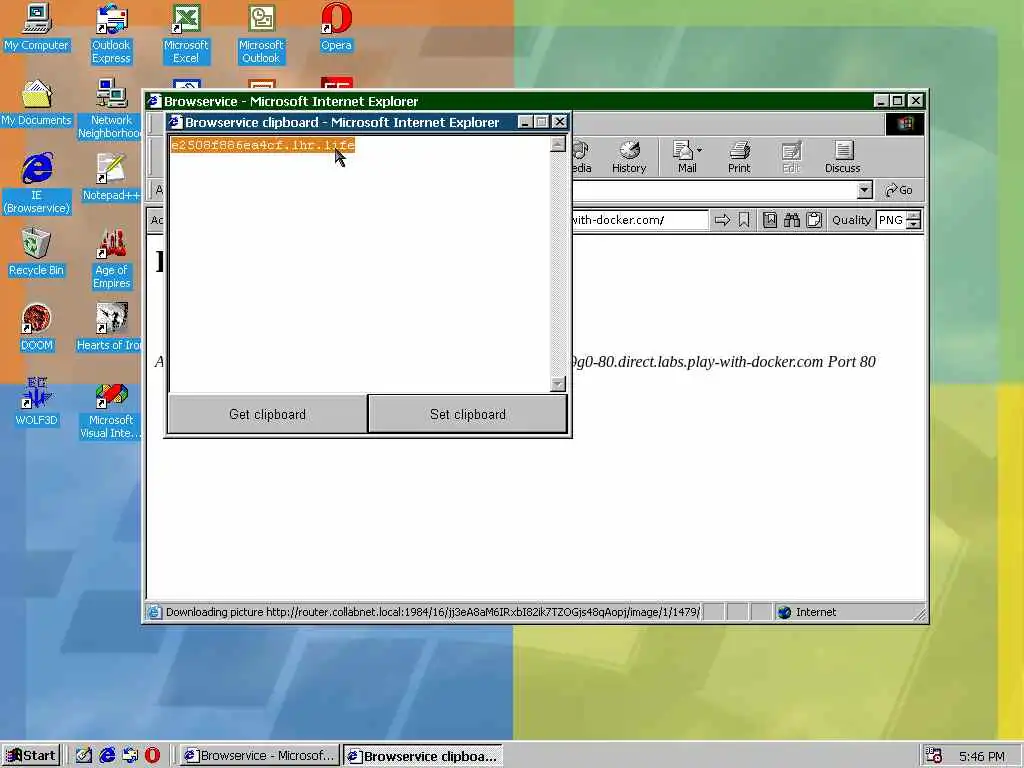Click the Browservice find binoculars icon
Image resolution: width=1024 pixels, height=768 pixels.
792,220
